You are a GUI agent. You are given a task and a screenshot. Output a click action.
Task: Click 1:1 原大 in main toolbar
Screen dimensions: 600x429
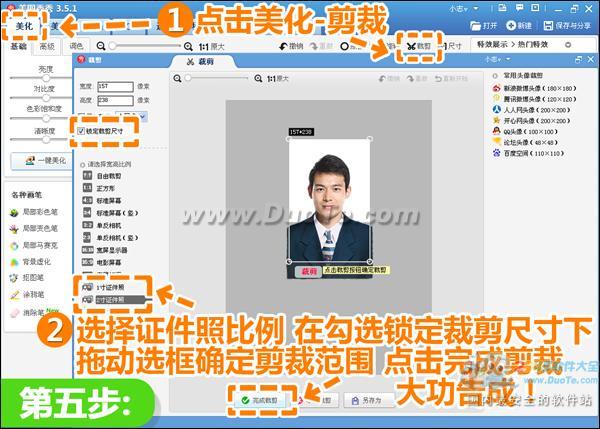211,47
